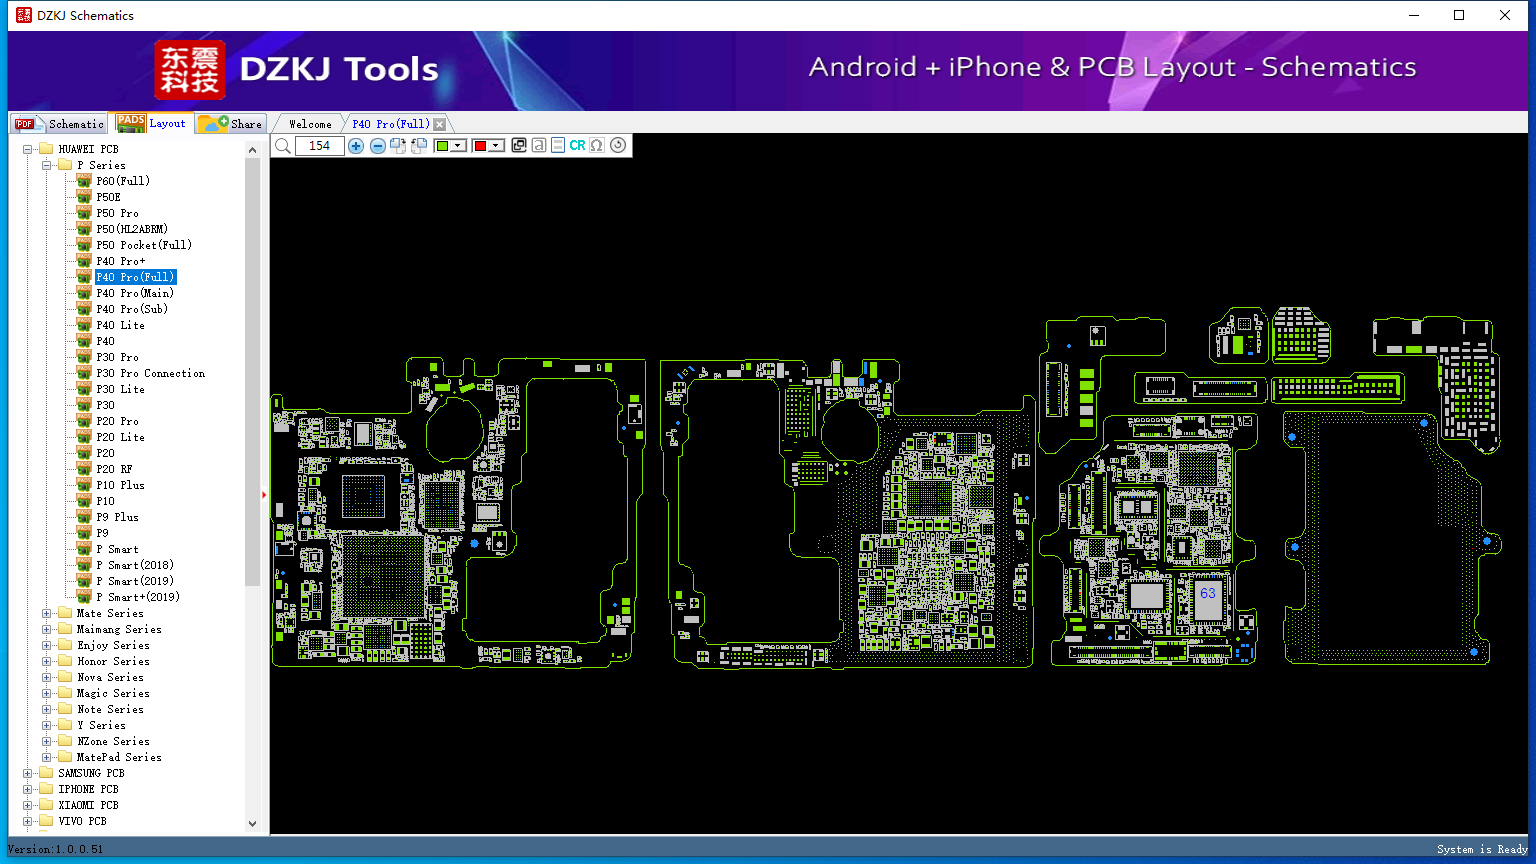Close the P40 Pro(Full) tab
The height and width of the screenshot is (864, 1536).
click(439, 124)
